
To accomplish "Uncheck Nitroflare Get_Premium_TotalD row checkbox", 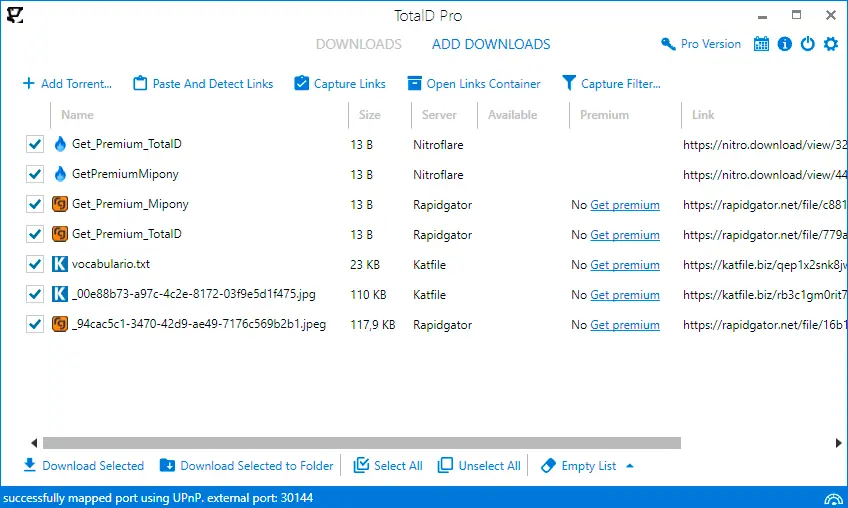I will [35, 144].
